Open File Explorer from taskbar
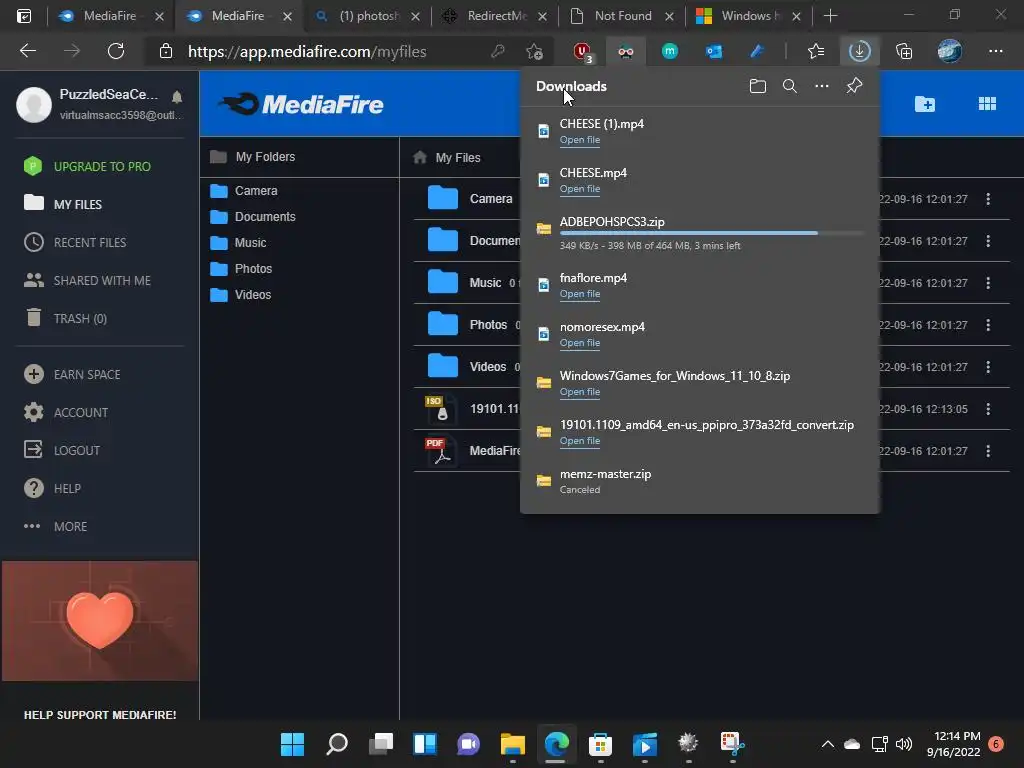 [x=513, y=744]
